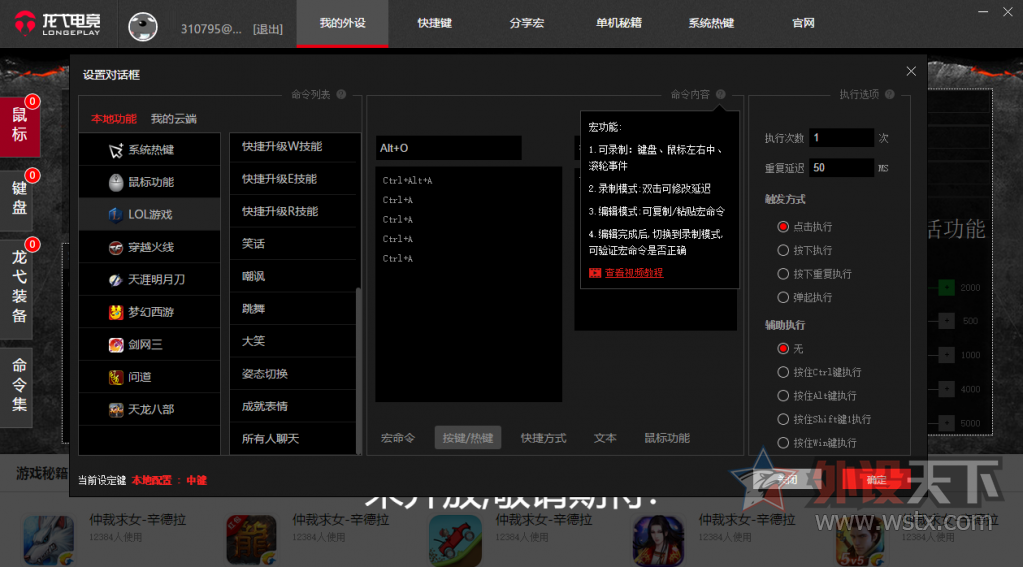Select the 鼠标功能 mouse icon

point(117,182)
